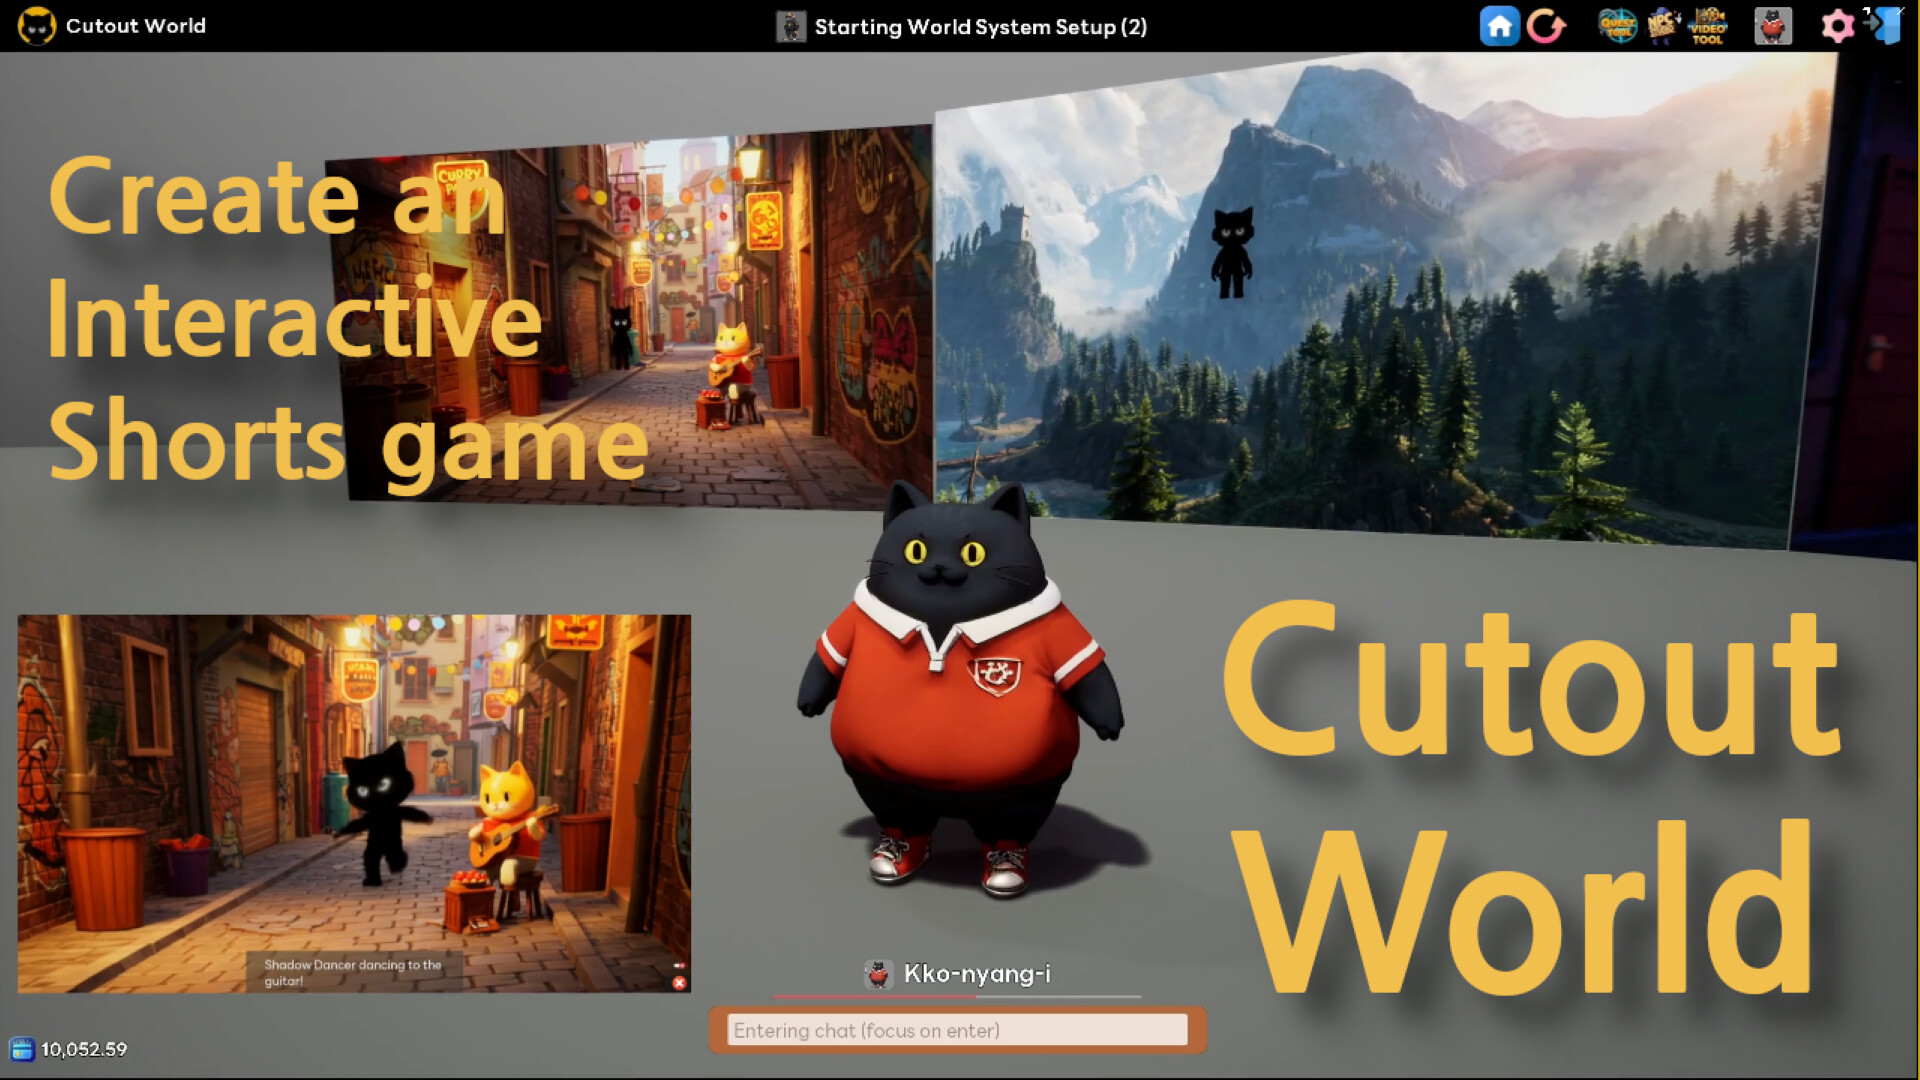Click the 10,052.59 balance amount
This screenshot has width=1920, height=1080.
(x=84, y=1049)
